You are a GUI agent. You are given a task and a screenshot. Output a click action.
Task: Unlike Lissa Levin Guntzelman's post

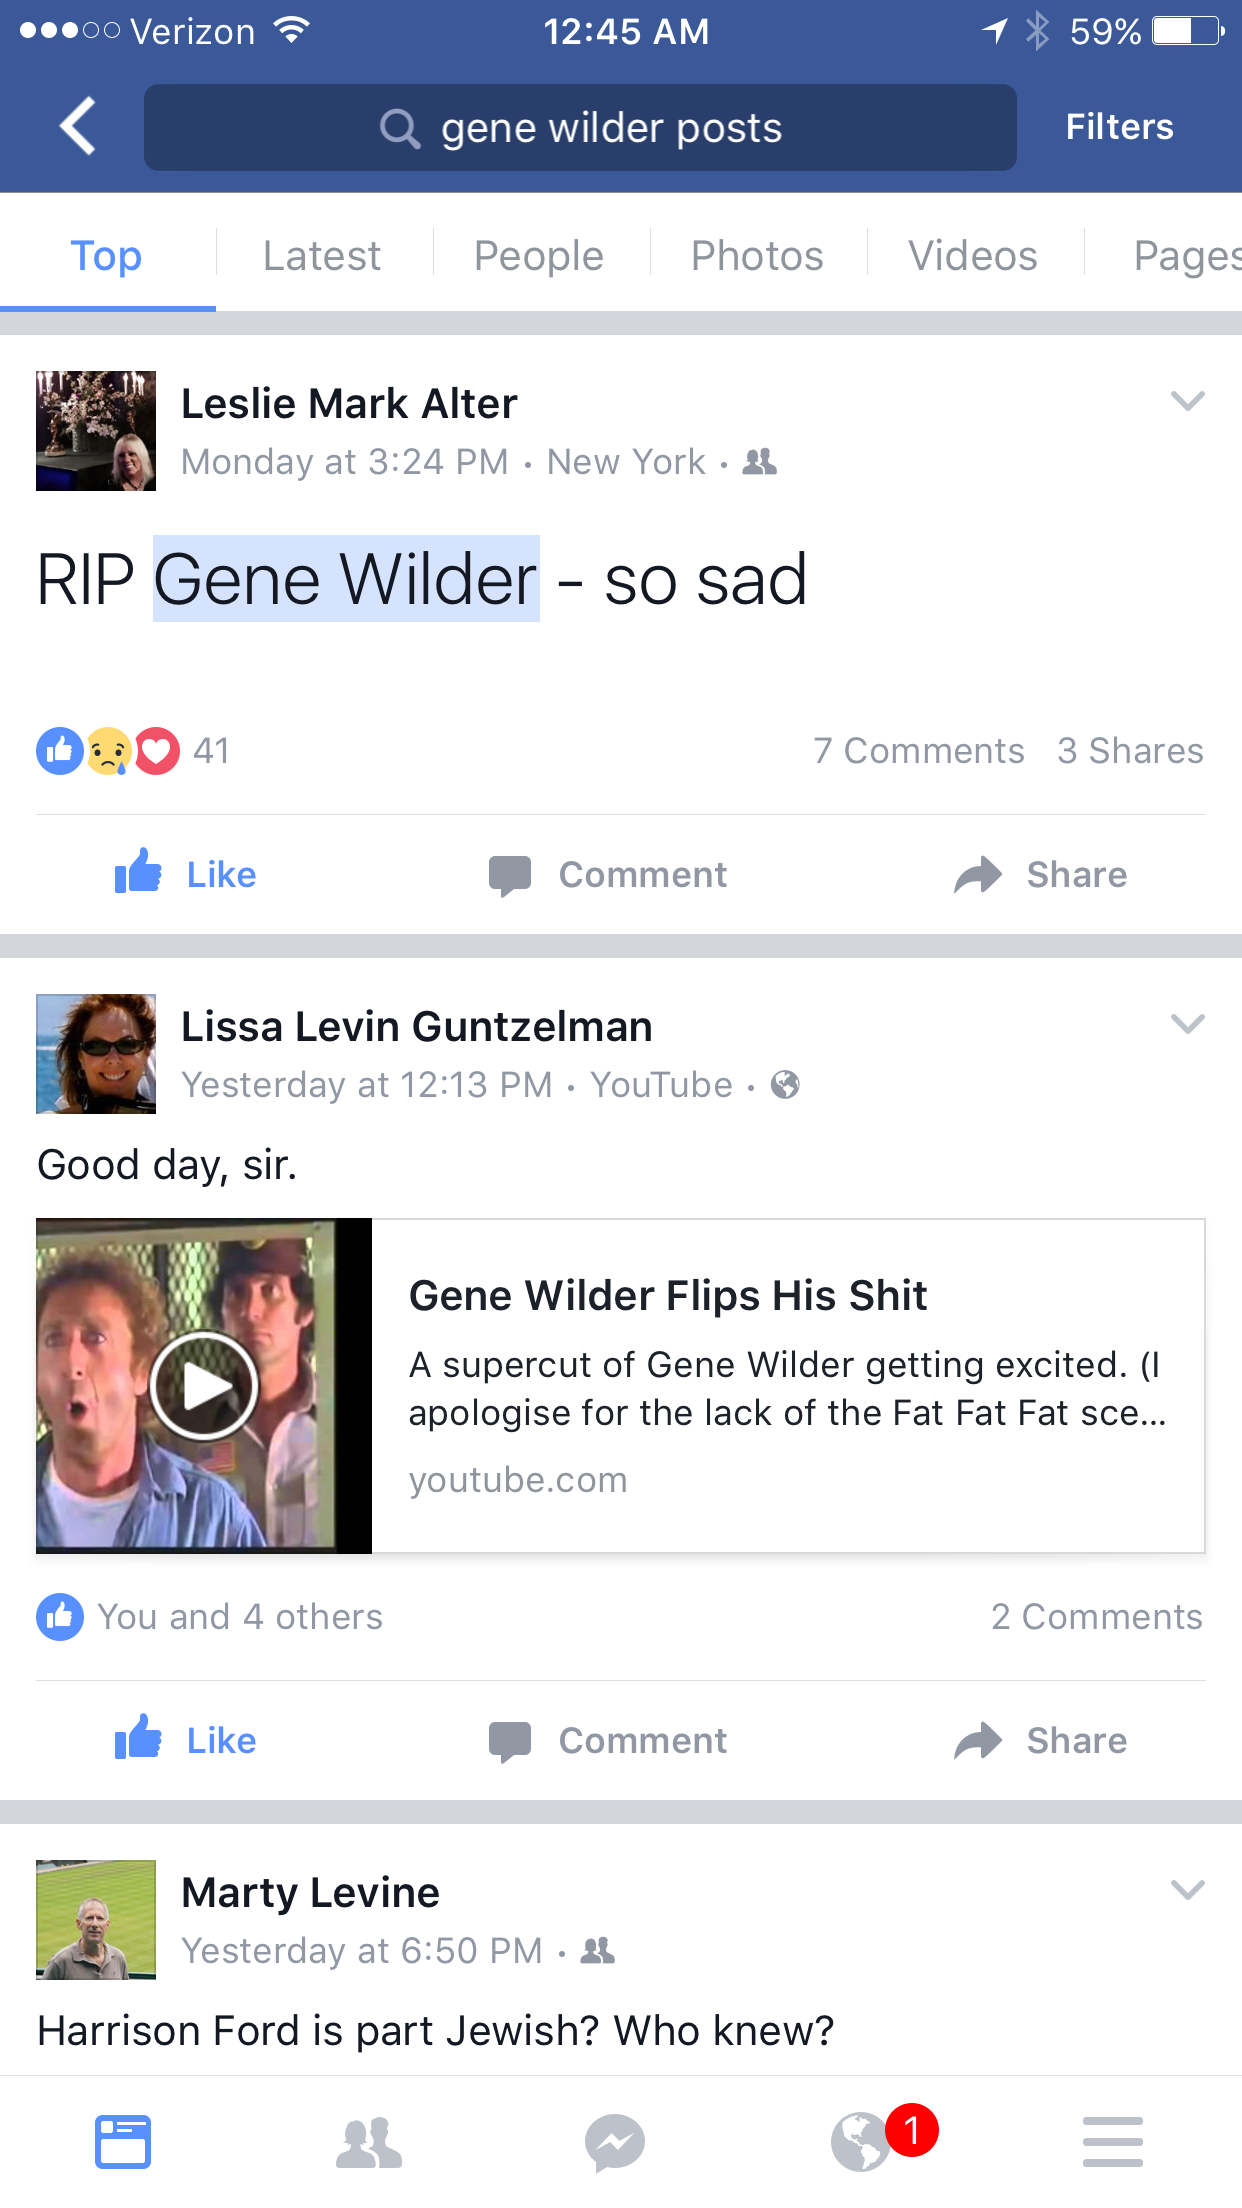pos(186,1741)
